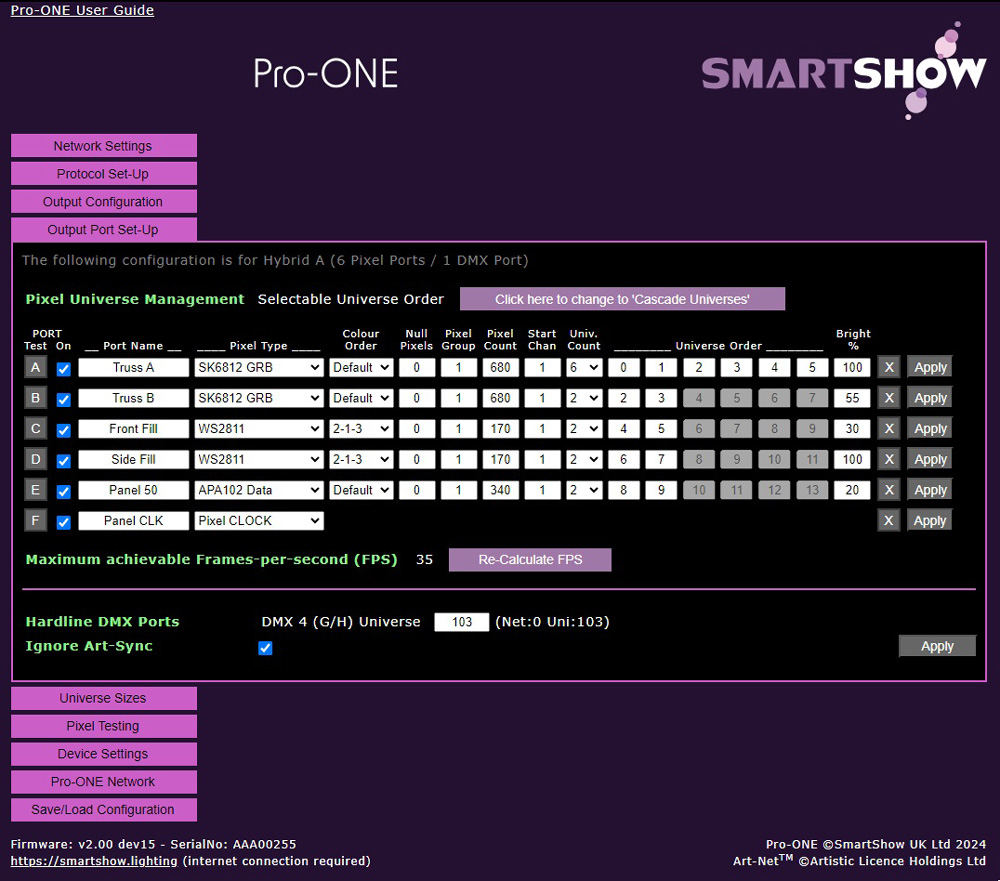Click port test button F

click(35, 521)
